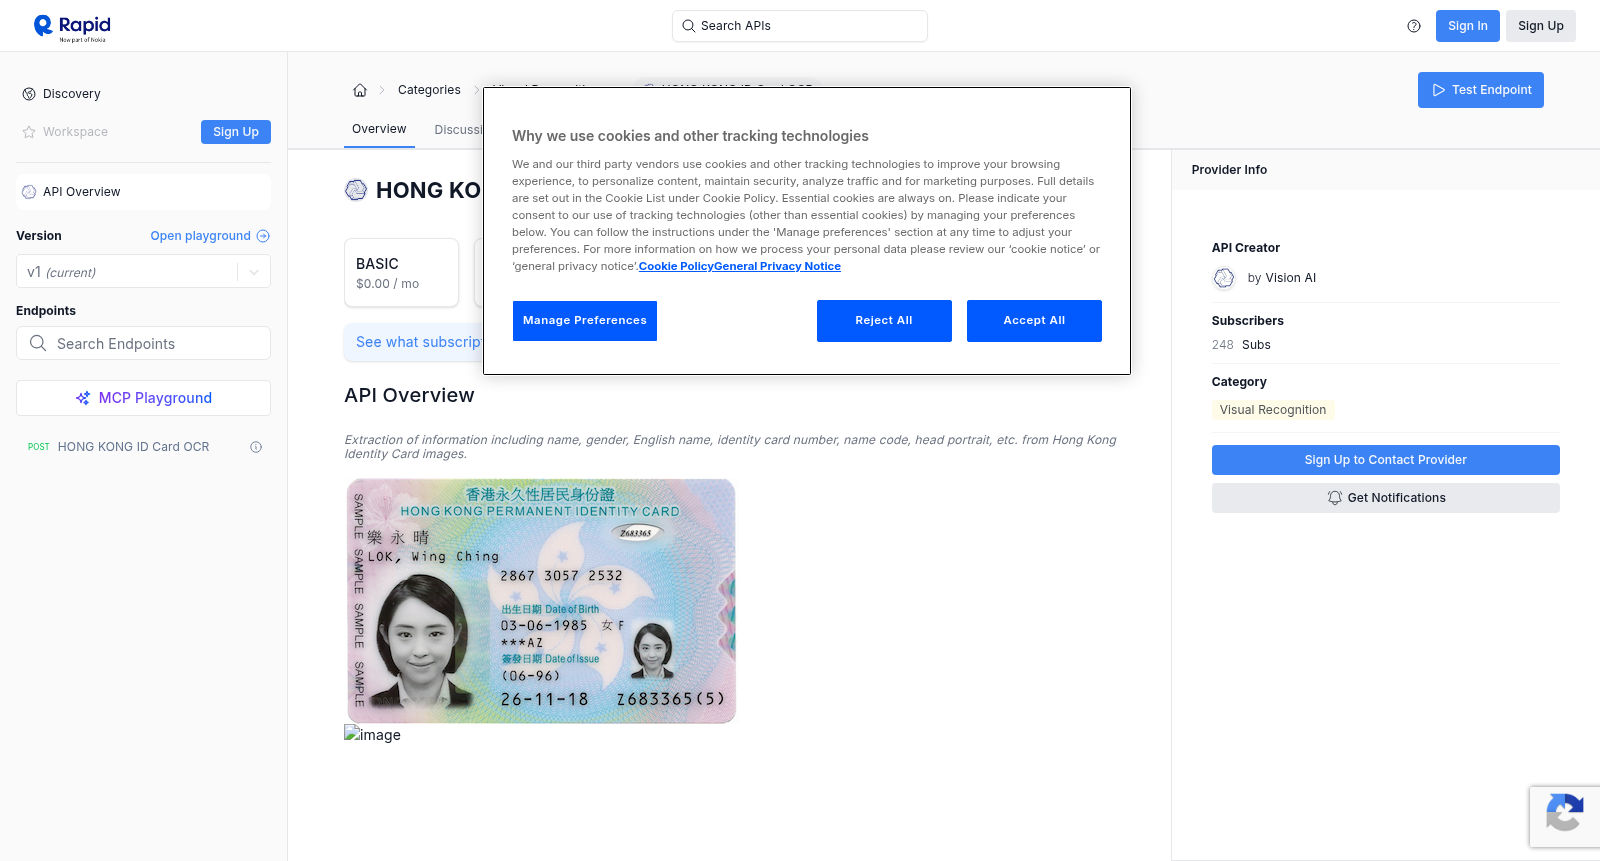Click the Search APIs field
The image size is (1600, 861).
point(800,26)
